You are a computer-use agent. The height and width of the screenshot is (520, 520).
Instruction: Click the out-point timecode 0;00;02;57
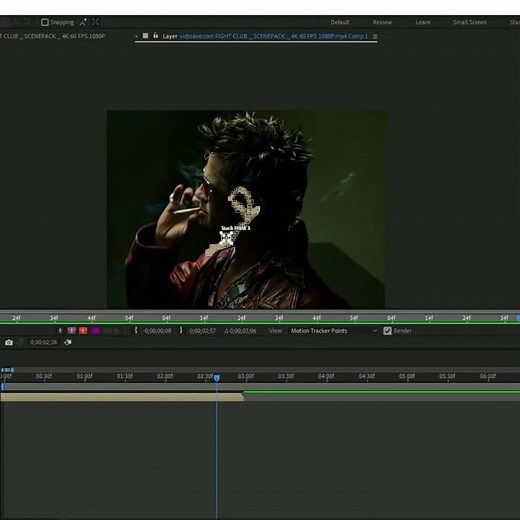(202, 331)
